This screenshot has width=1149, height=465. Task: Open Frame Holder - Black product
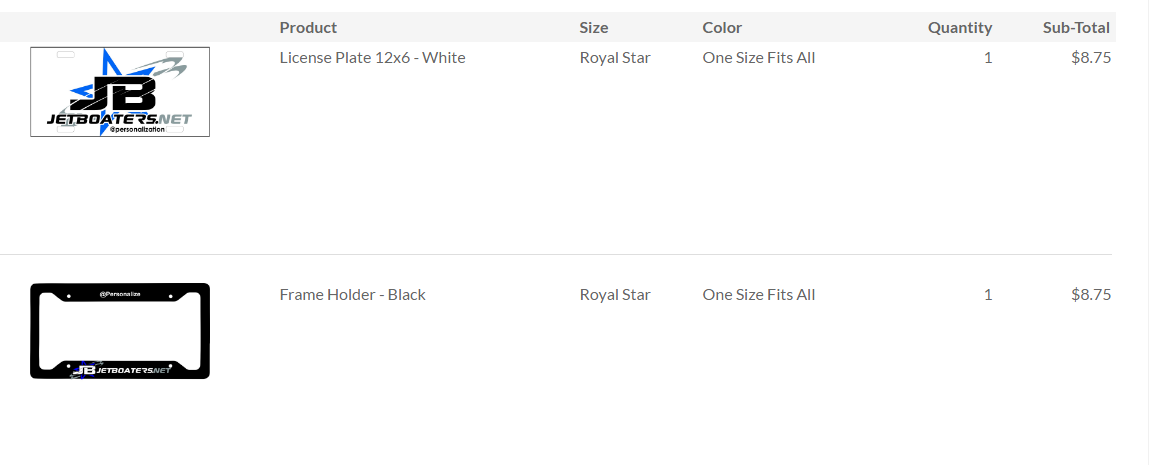[x=352, y=295]
